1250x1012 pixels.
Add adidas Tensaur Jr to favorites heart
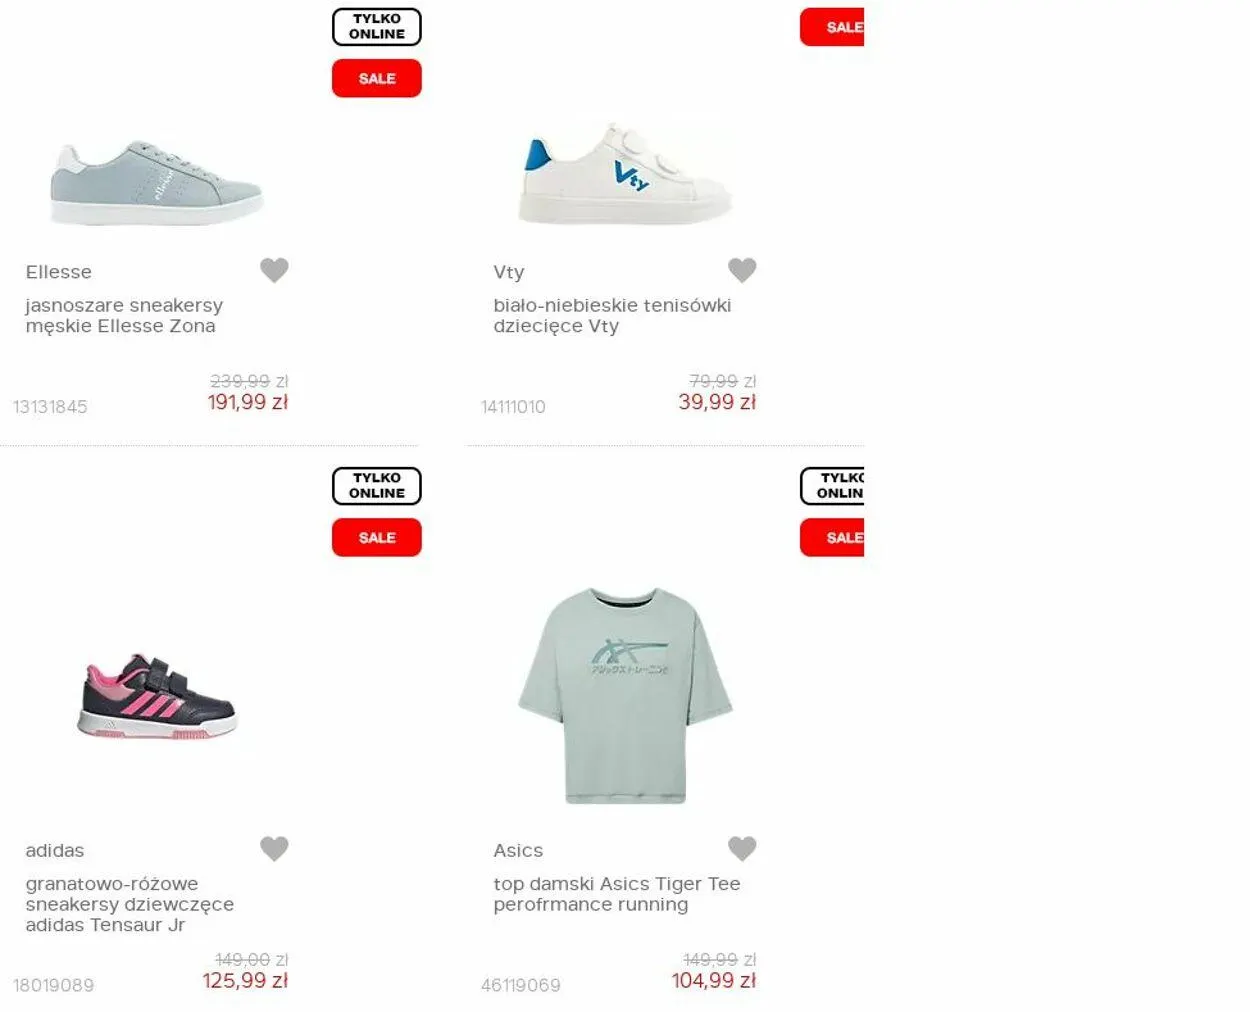[x=274, y=849]
